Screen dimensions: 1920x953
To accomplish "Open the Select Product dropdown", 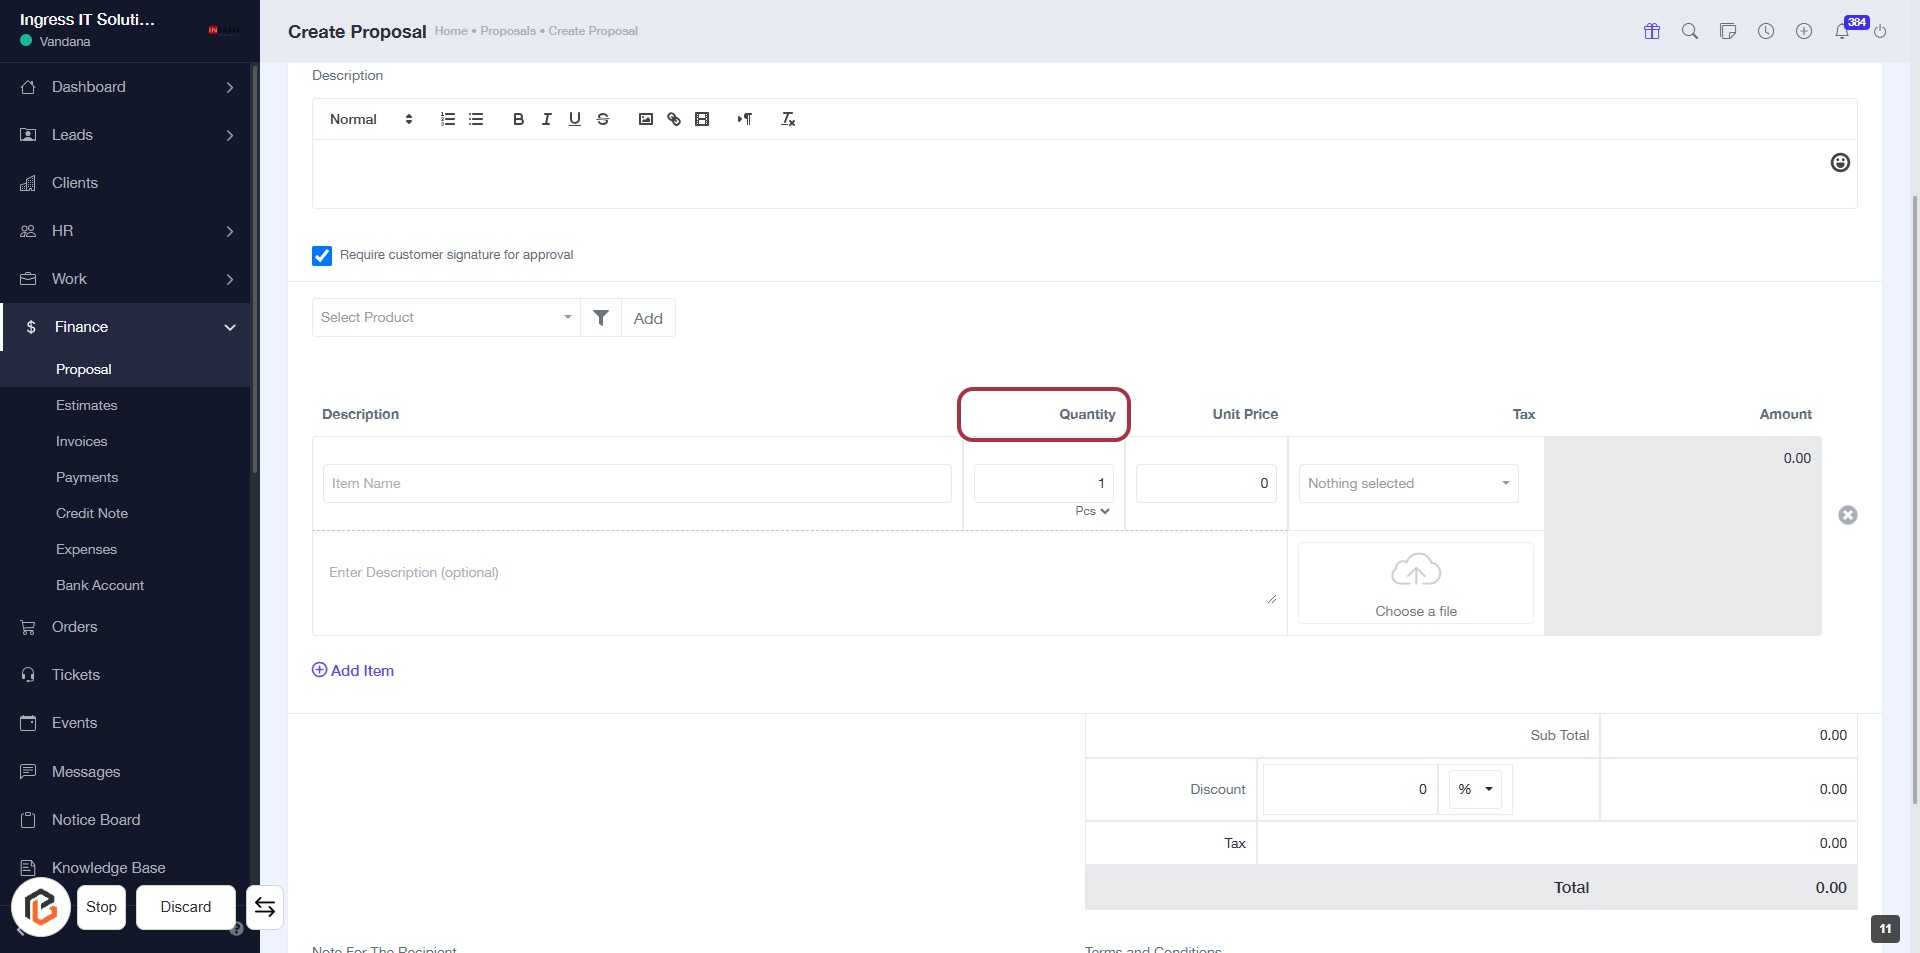I will click(x=446, y=318).
